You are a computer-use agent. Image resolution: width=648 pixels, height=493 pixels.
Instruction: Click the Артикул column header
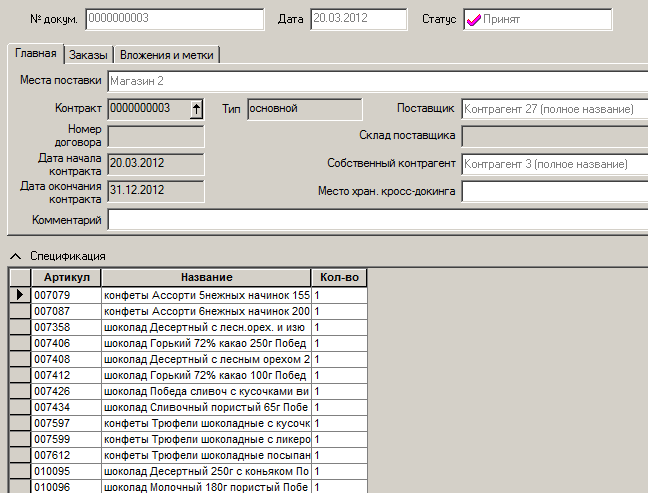point(66,278)
